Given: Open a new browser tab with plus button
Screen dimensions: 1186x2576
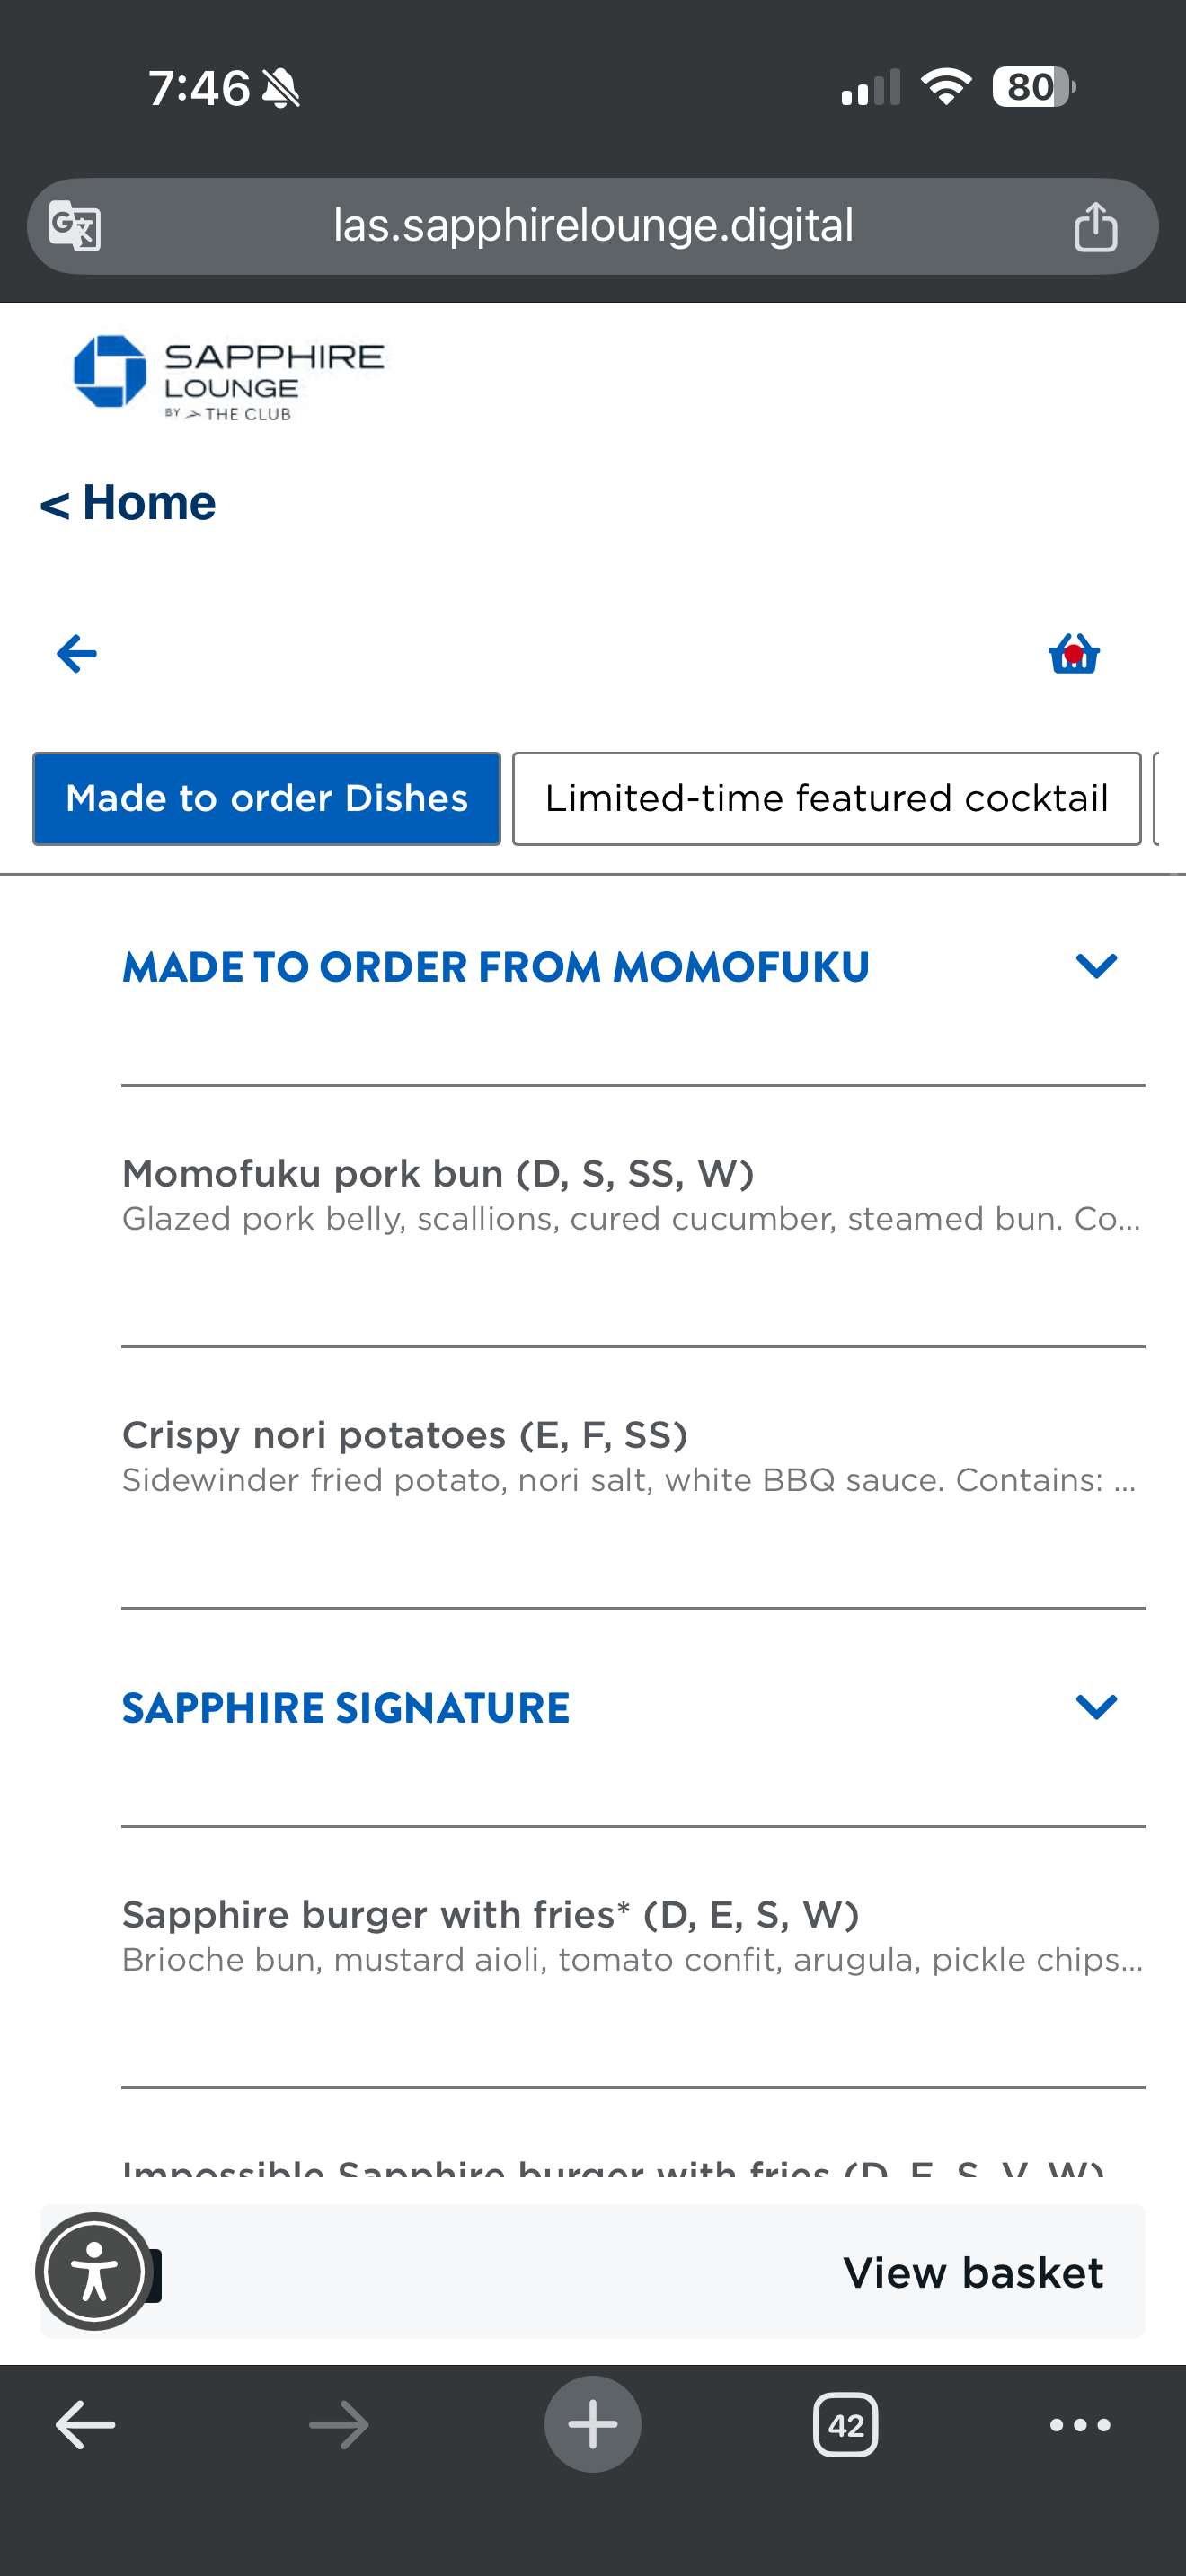Looking at the screenshot, I should 592,2425.
